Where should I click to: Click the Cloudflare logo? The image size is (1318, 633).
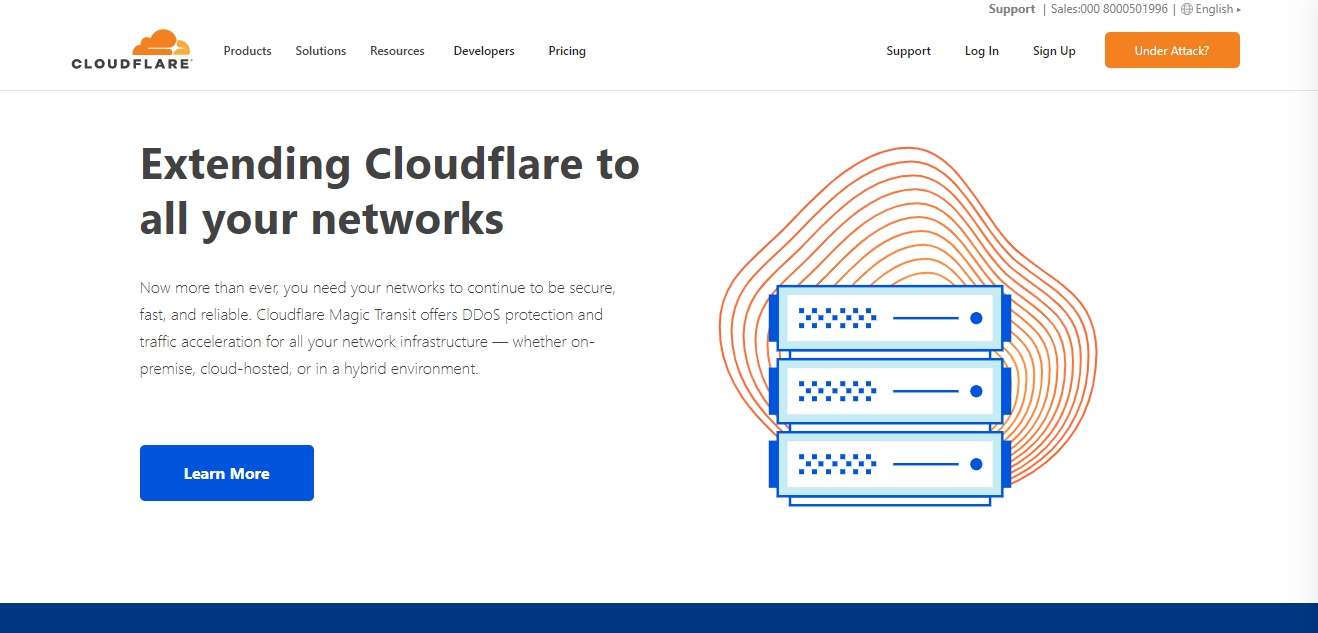coord(131,50)
